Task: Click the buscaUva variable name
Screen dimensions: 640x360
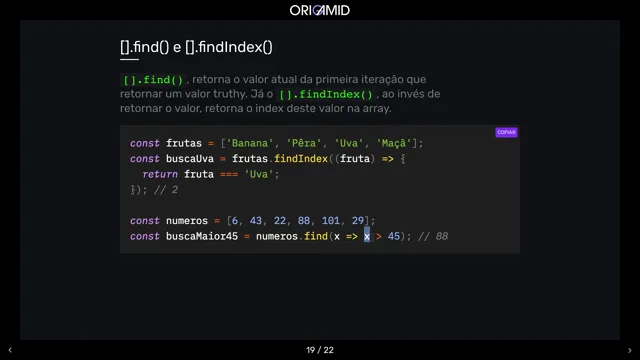Action: click(x=189, y=159)
